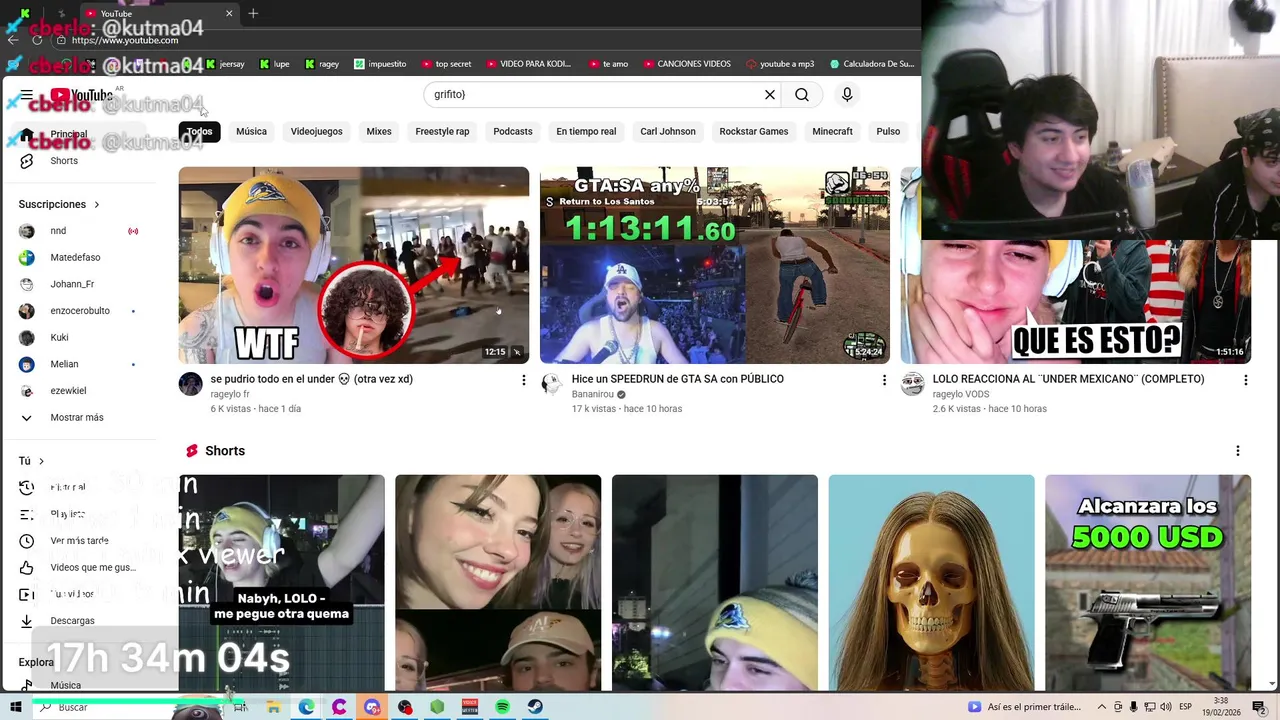Click the 'Bananirou' channel name
Image resolution: width=1280 pixels, height=720 pixels.
click(593, 395)
